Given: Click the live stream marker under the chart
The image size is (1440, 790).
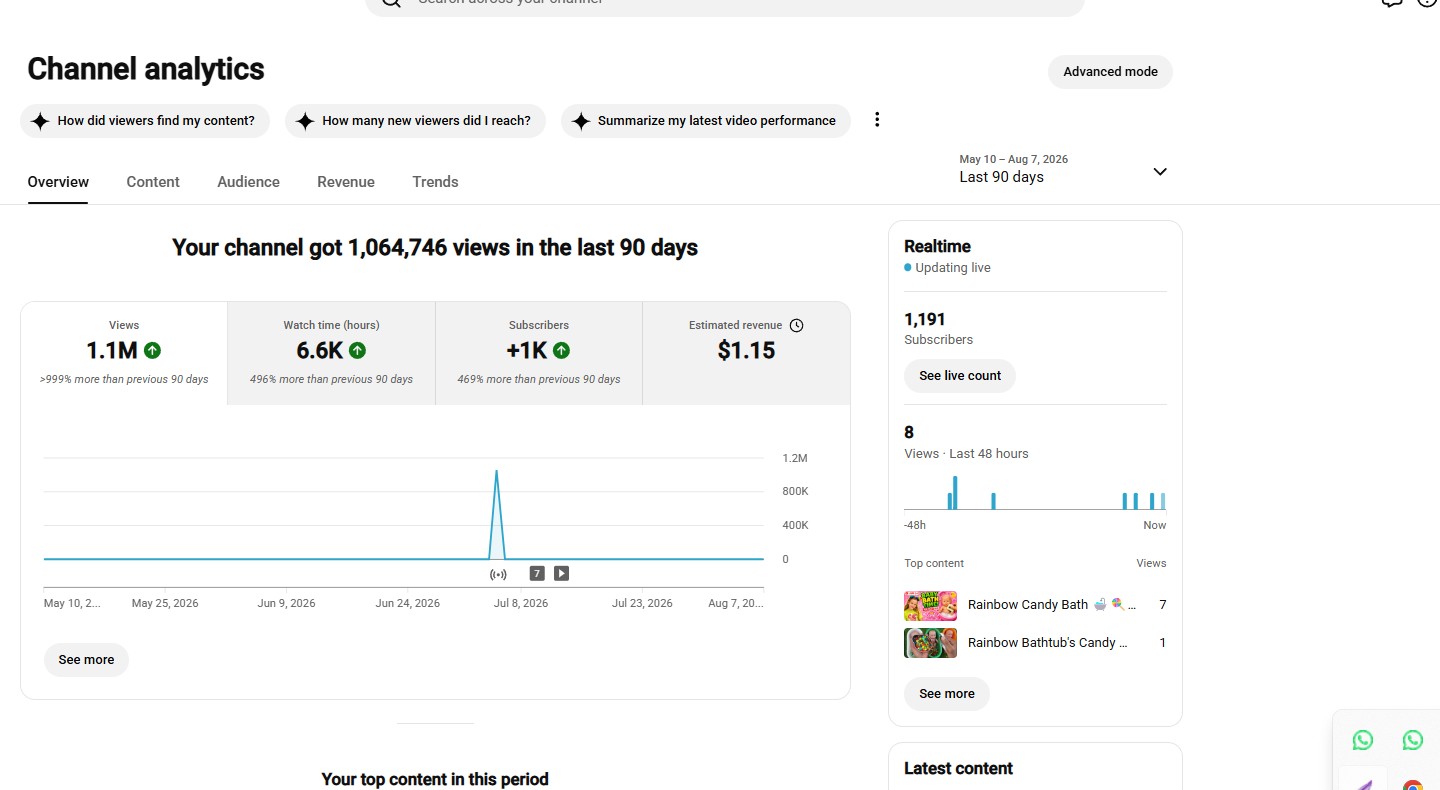Looking at the screenshot, I should tap(498, 574).
